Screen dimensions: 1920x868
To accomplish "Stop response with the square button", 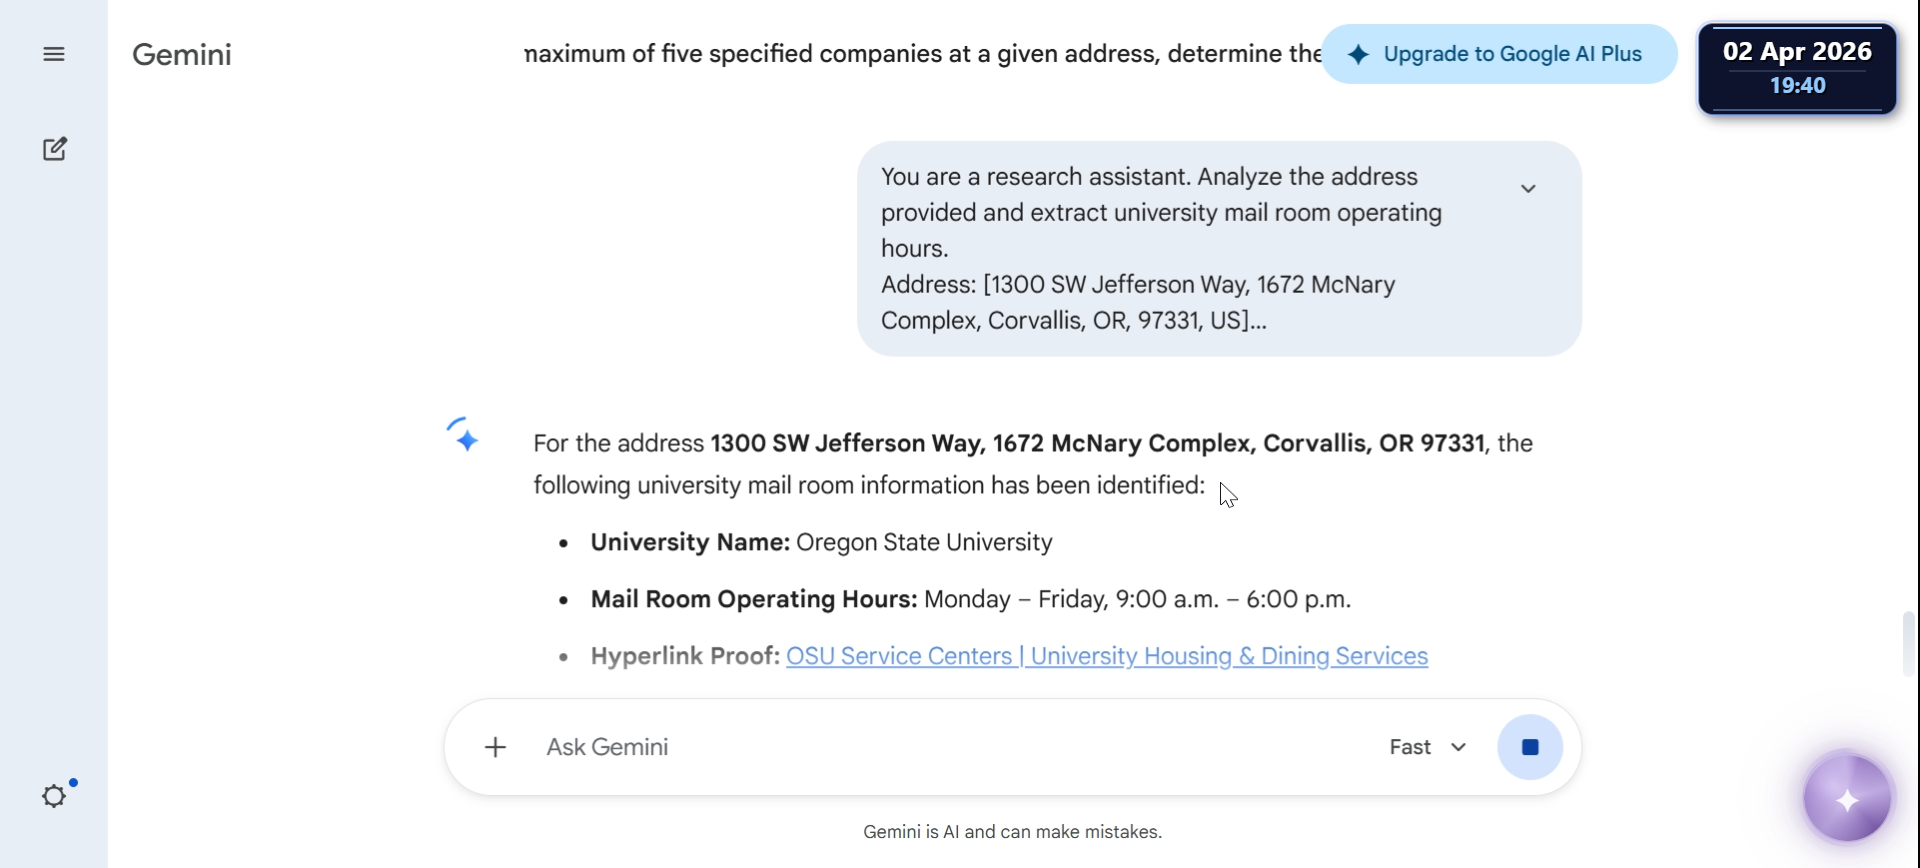I will [1530, 747].
